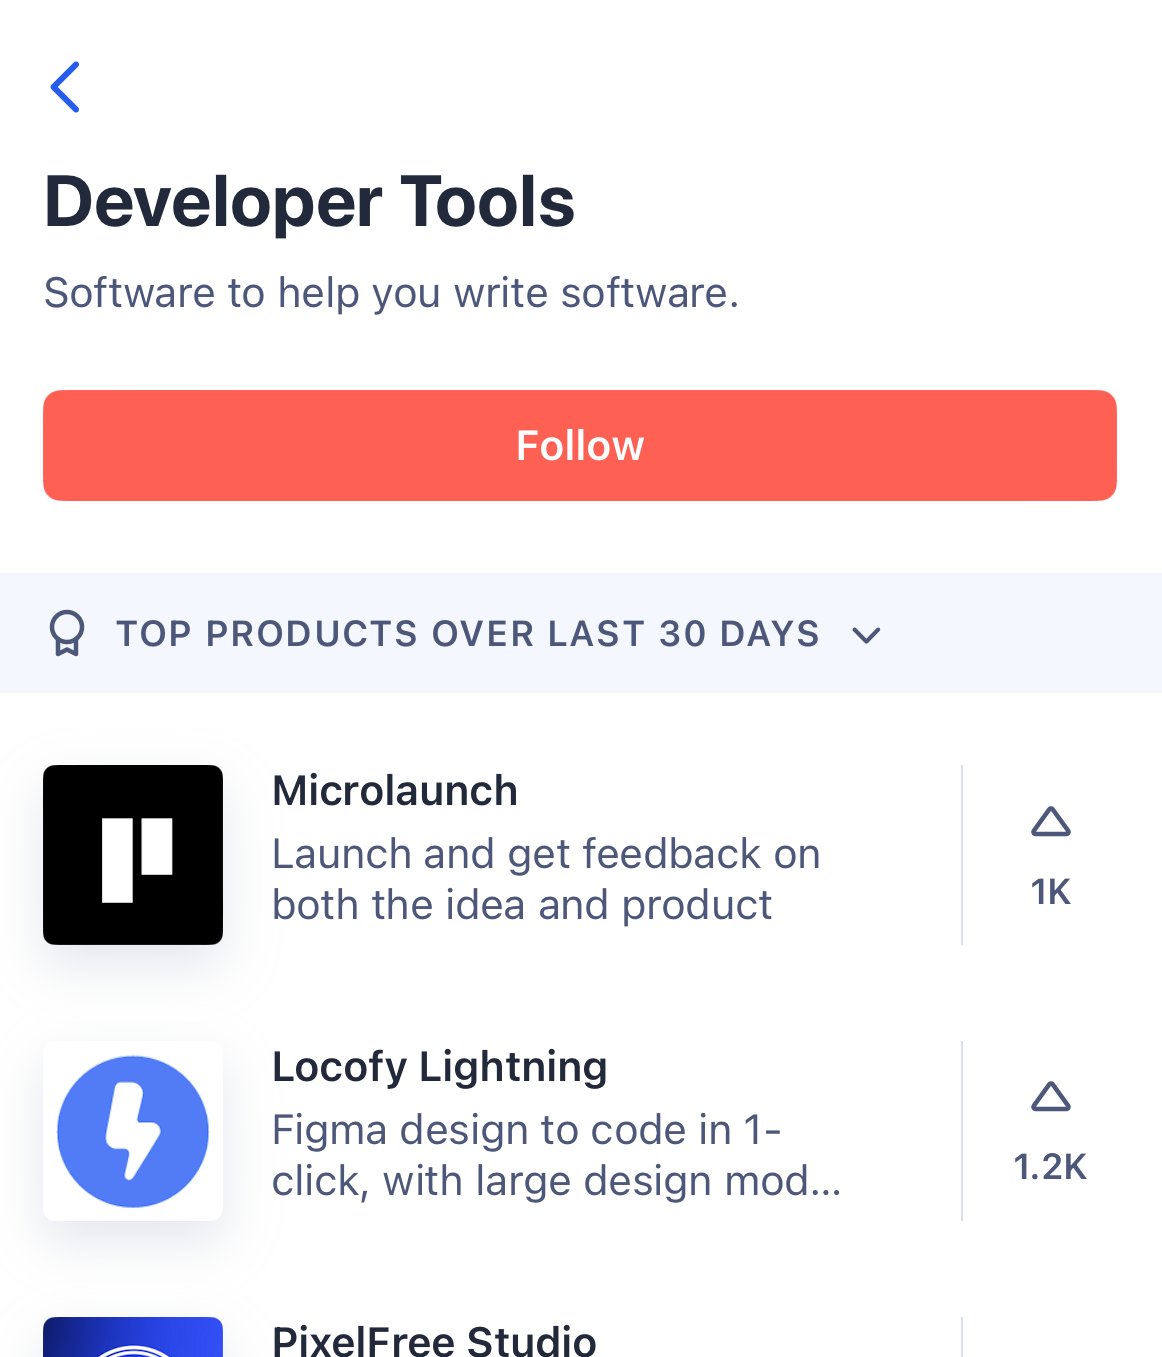Click the Microlaunch black icon square

tap(133, 855)
